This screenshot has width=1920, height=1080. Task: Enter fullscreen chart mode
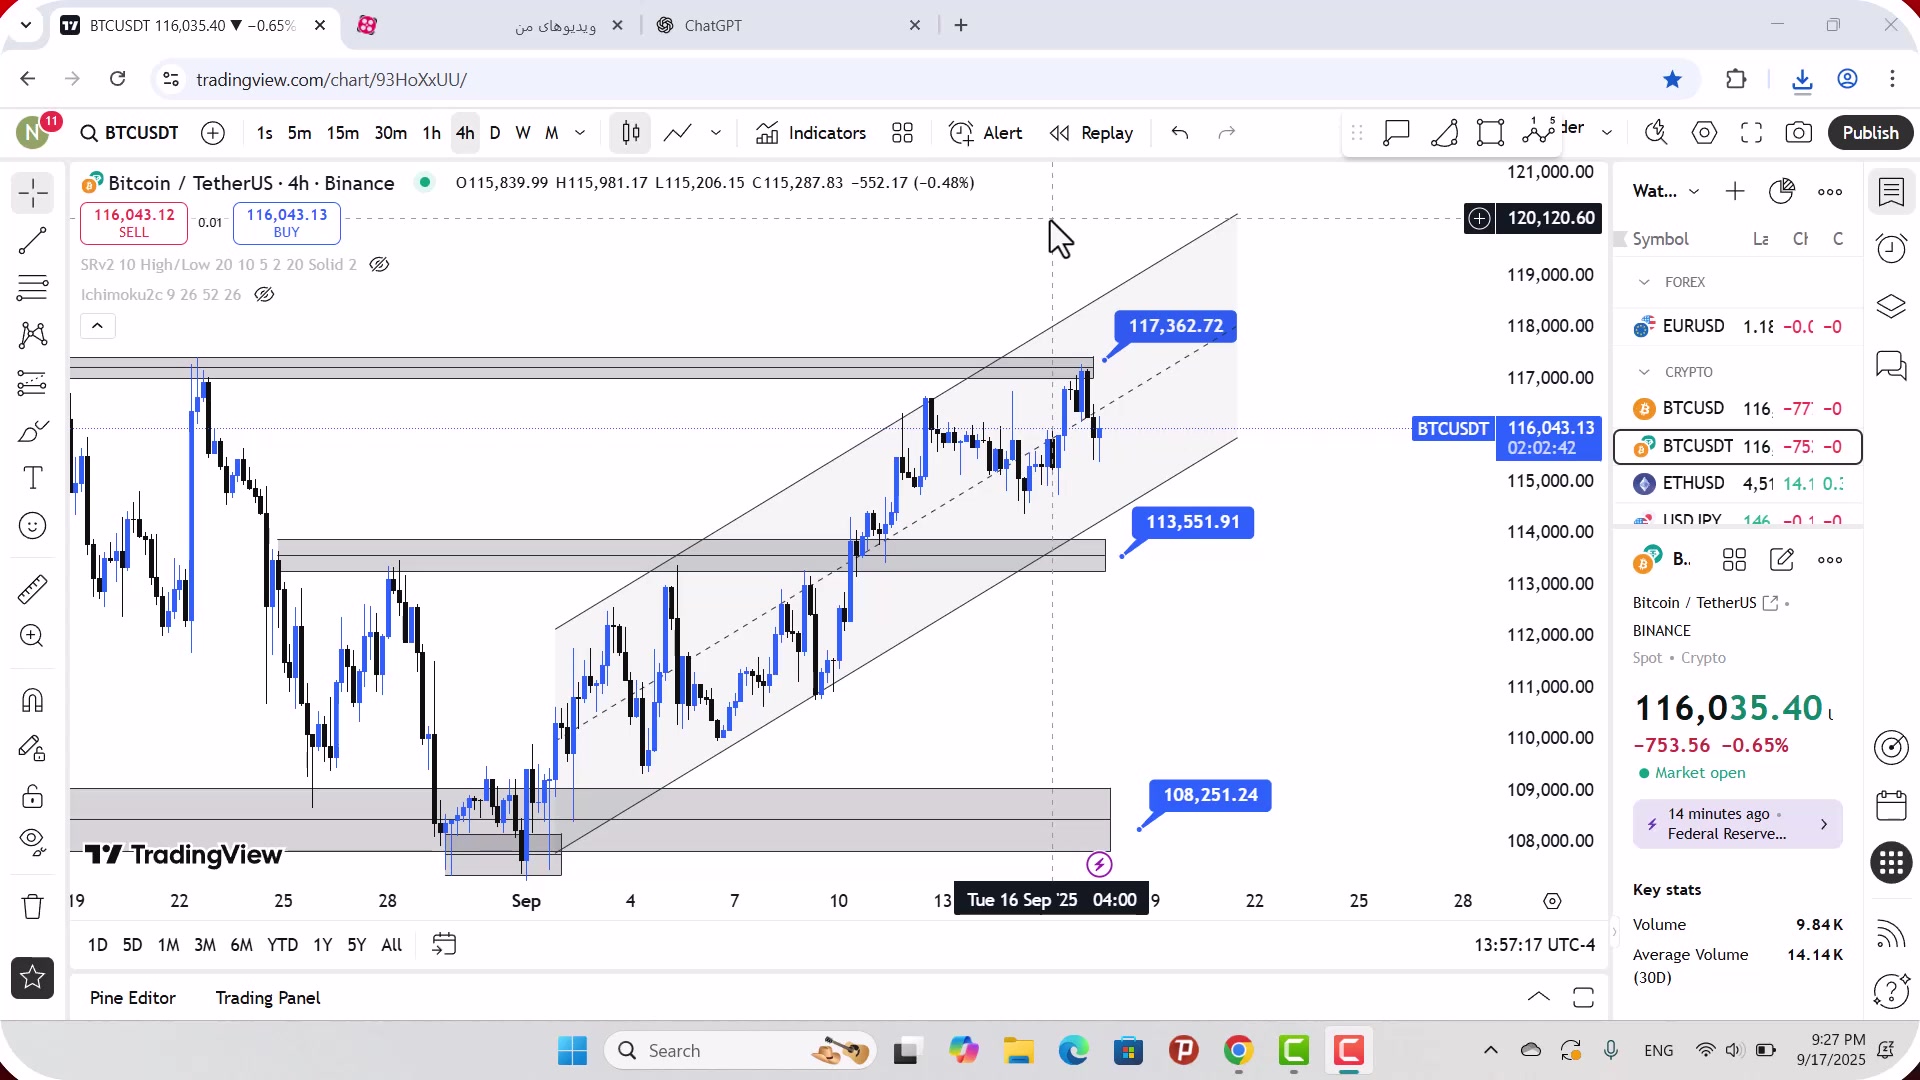tap(1751, 133)
